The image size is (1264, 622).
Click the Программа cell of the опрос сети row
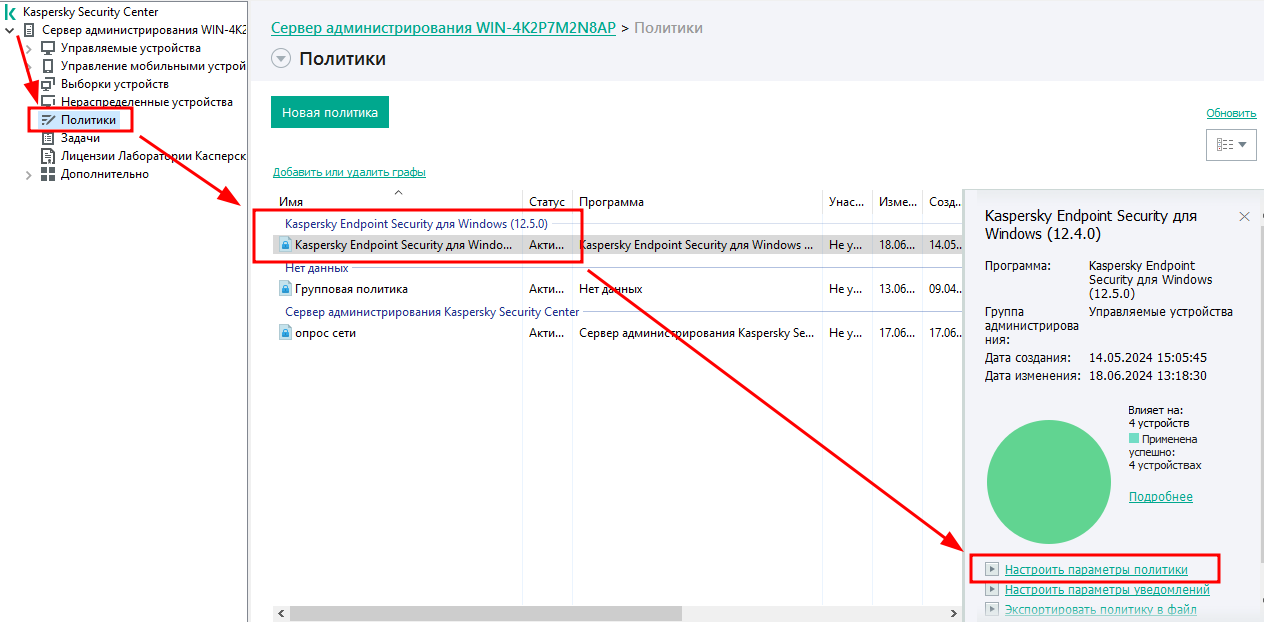(x=697, y=333)
